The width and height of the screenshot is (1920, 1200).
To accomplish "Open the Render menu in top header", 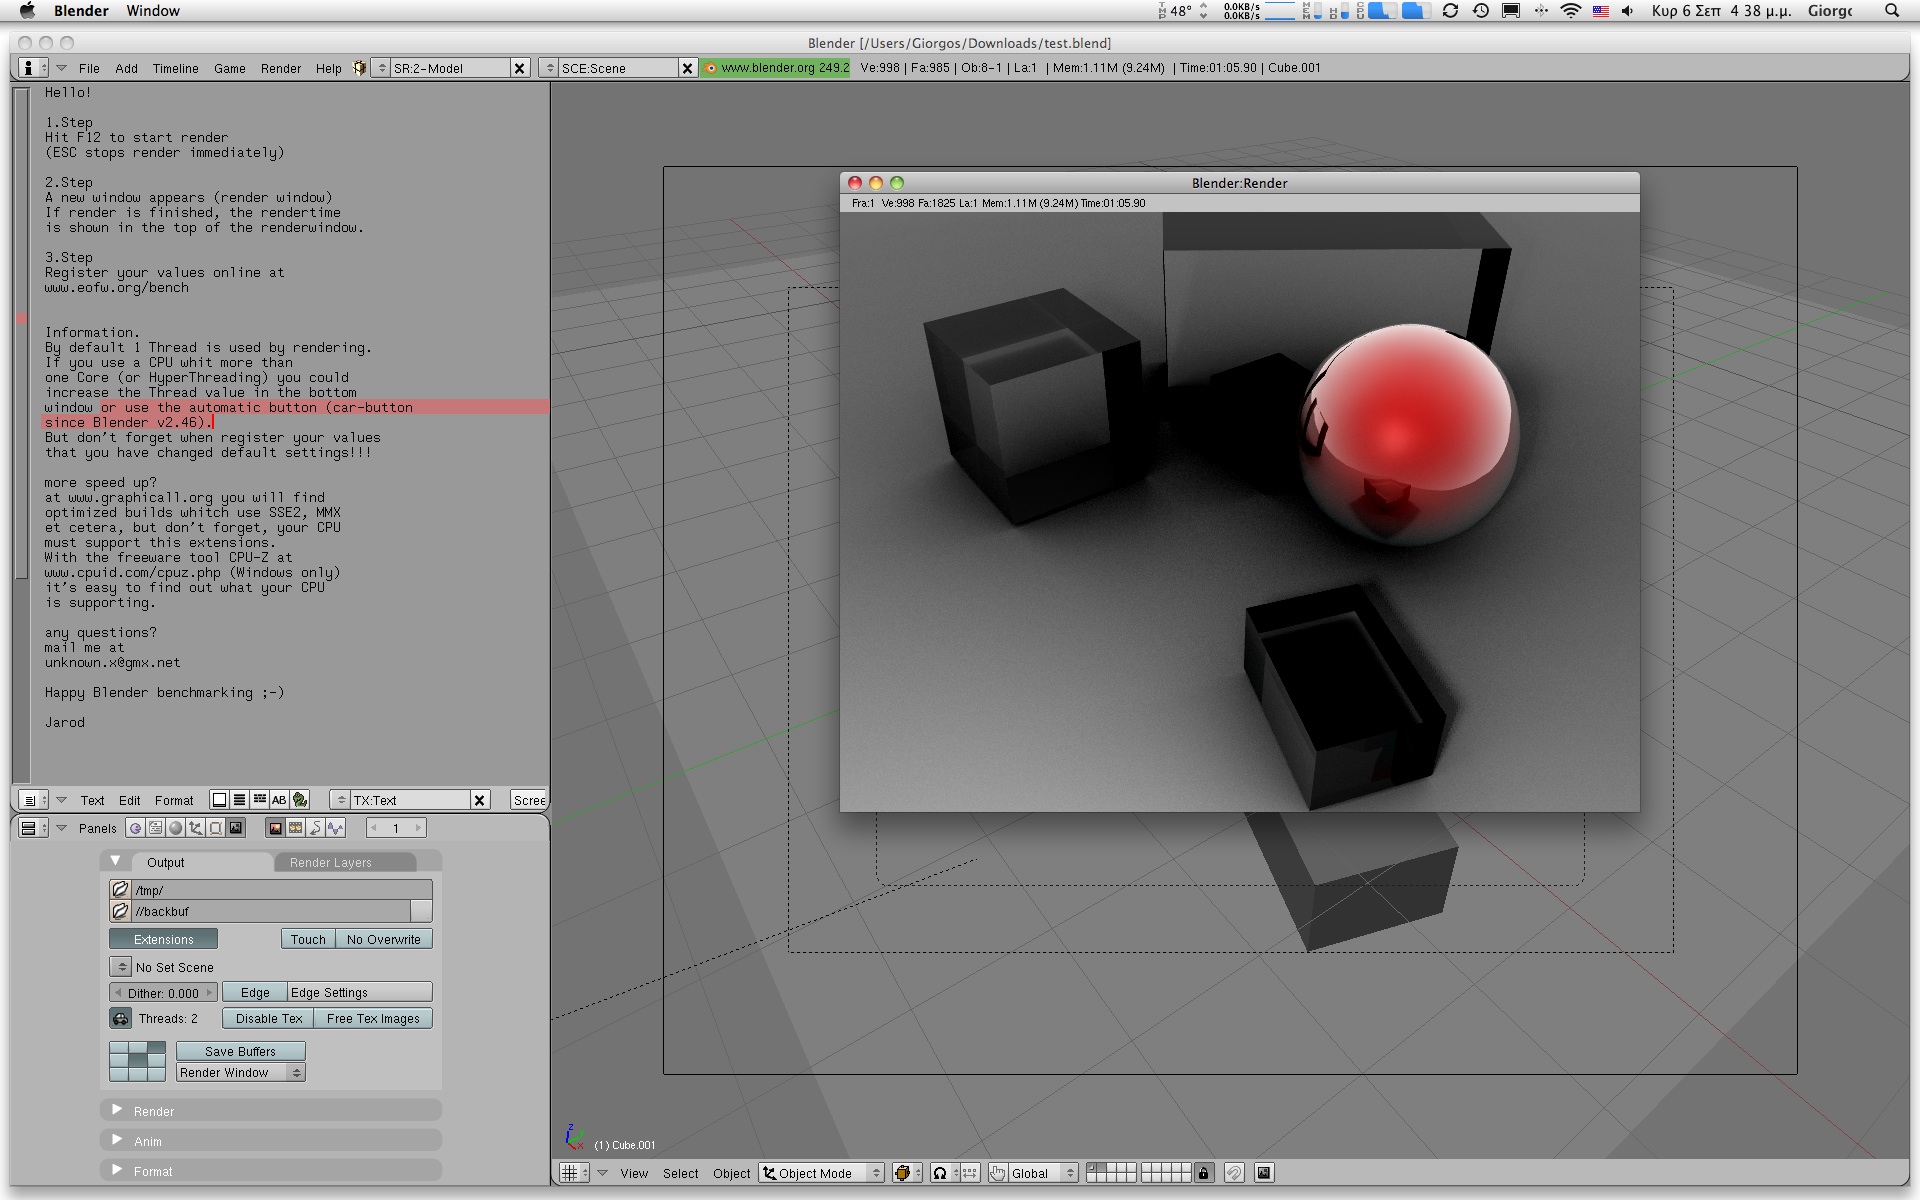I will click(281, 68).
